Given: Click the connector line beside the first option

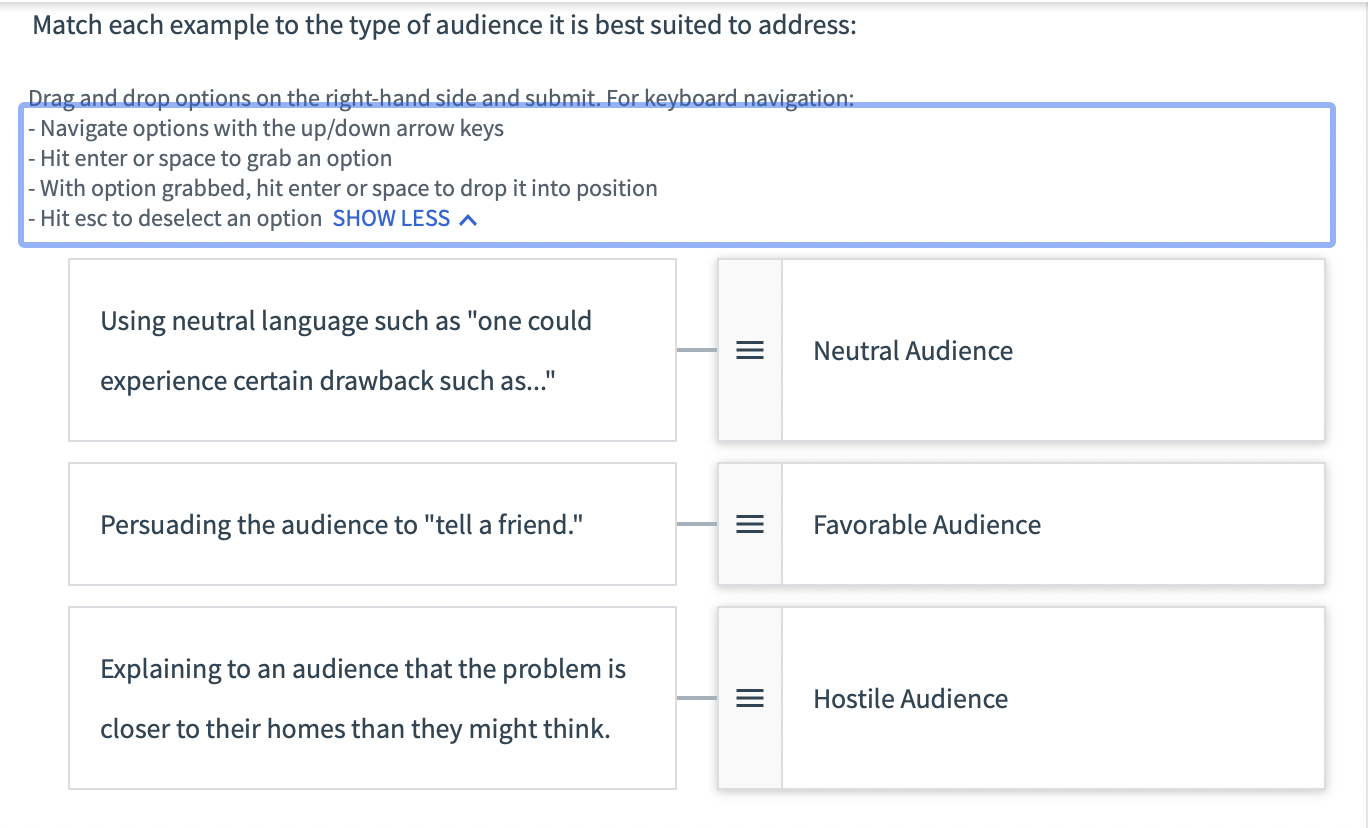Looking at the screenshot, I should [x=697, y=351].
